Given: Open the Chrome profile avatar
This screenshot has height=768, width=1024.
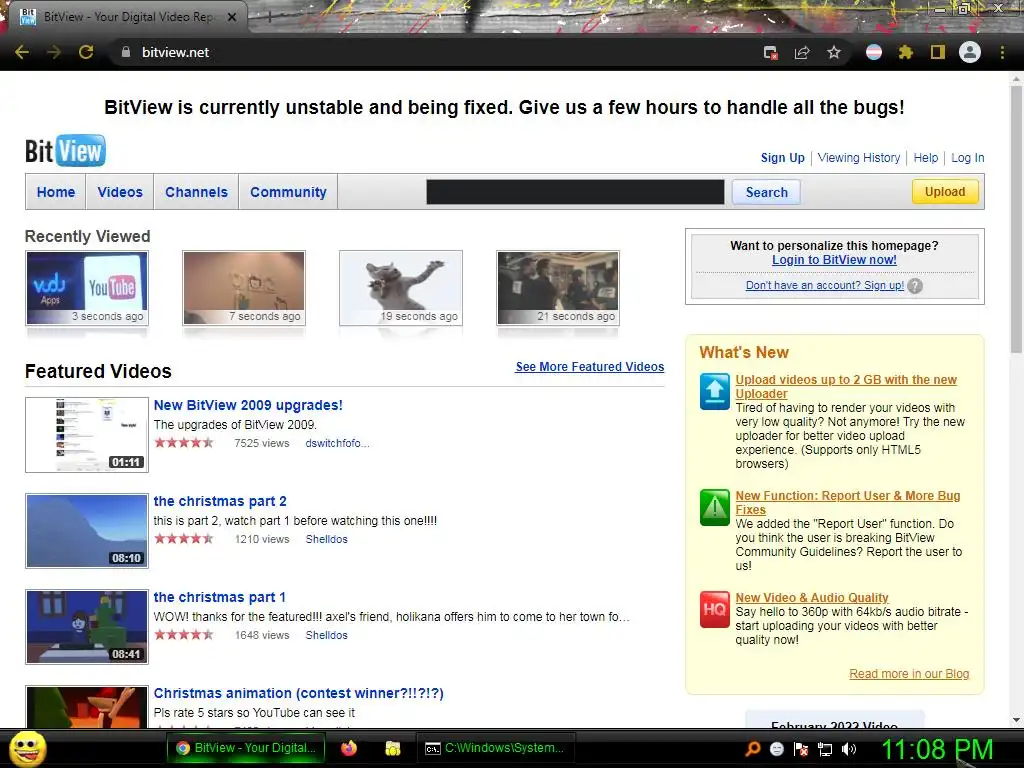Looking at the screenshot, I should click(970, 52).
